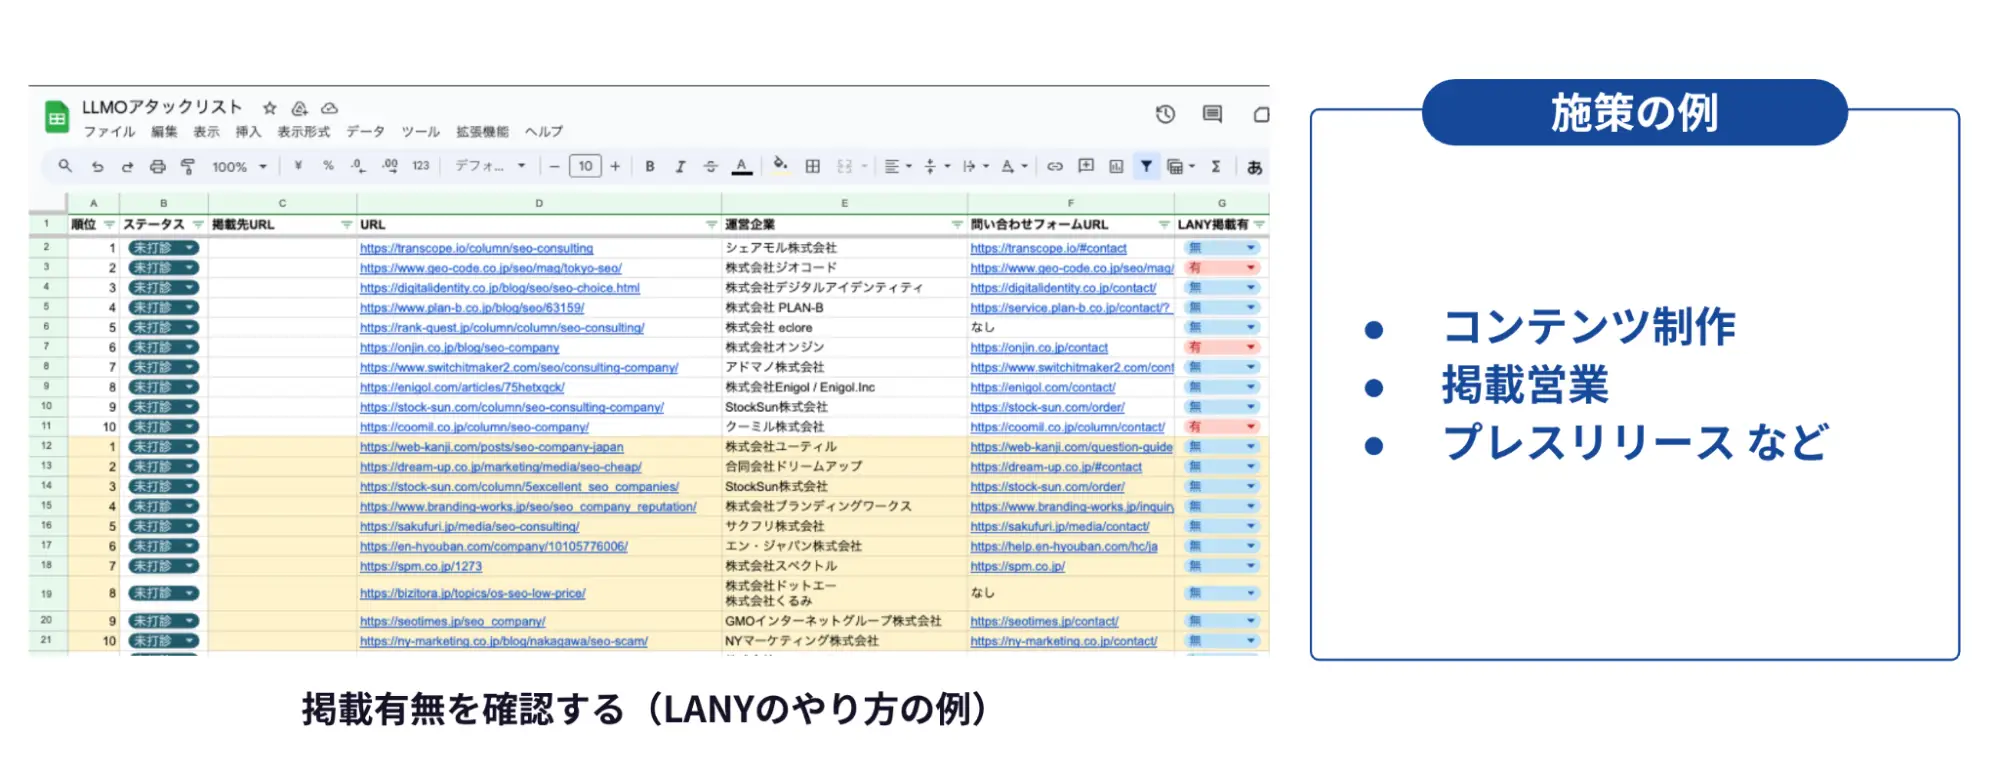
Task: Expand the LANY掲載有 dropdown in row 2
Action: tap(1250, 248)
